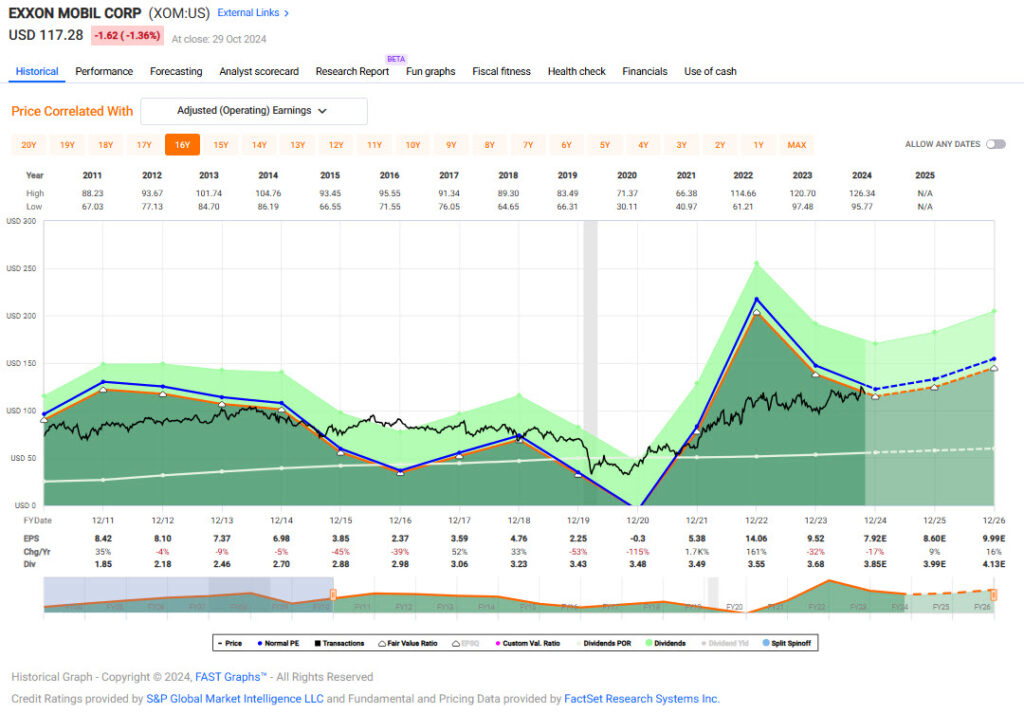Open the Performance tab

click(x=104, y=71)
